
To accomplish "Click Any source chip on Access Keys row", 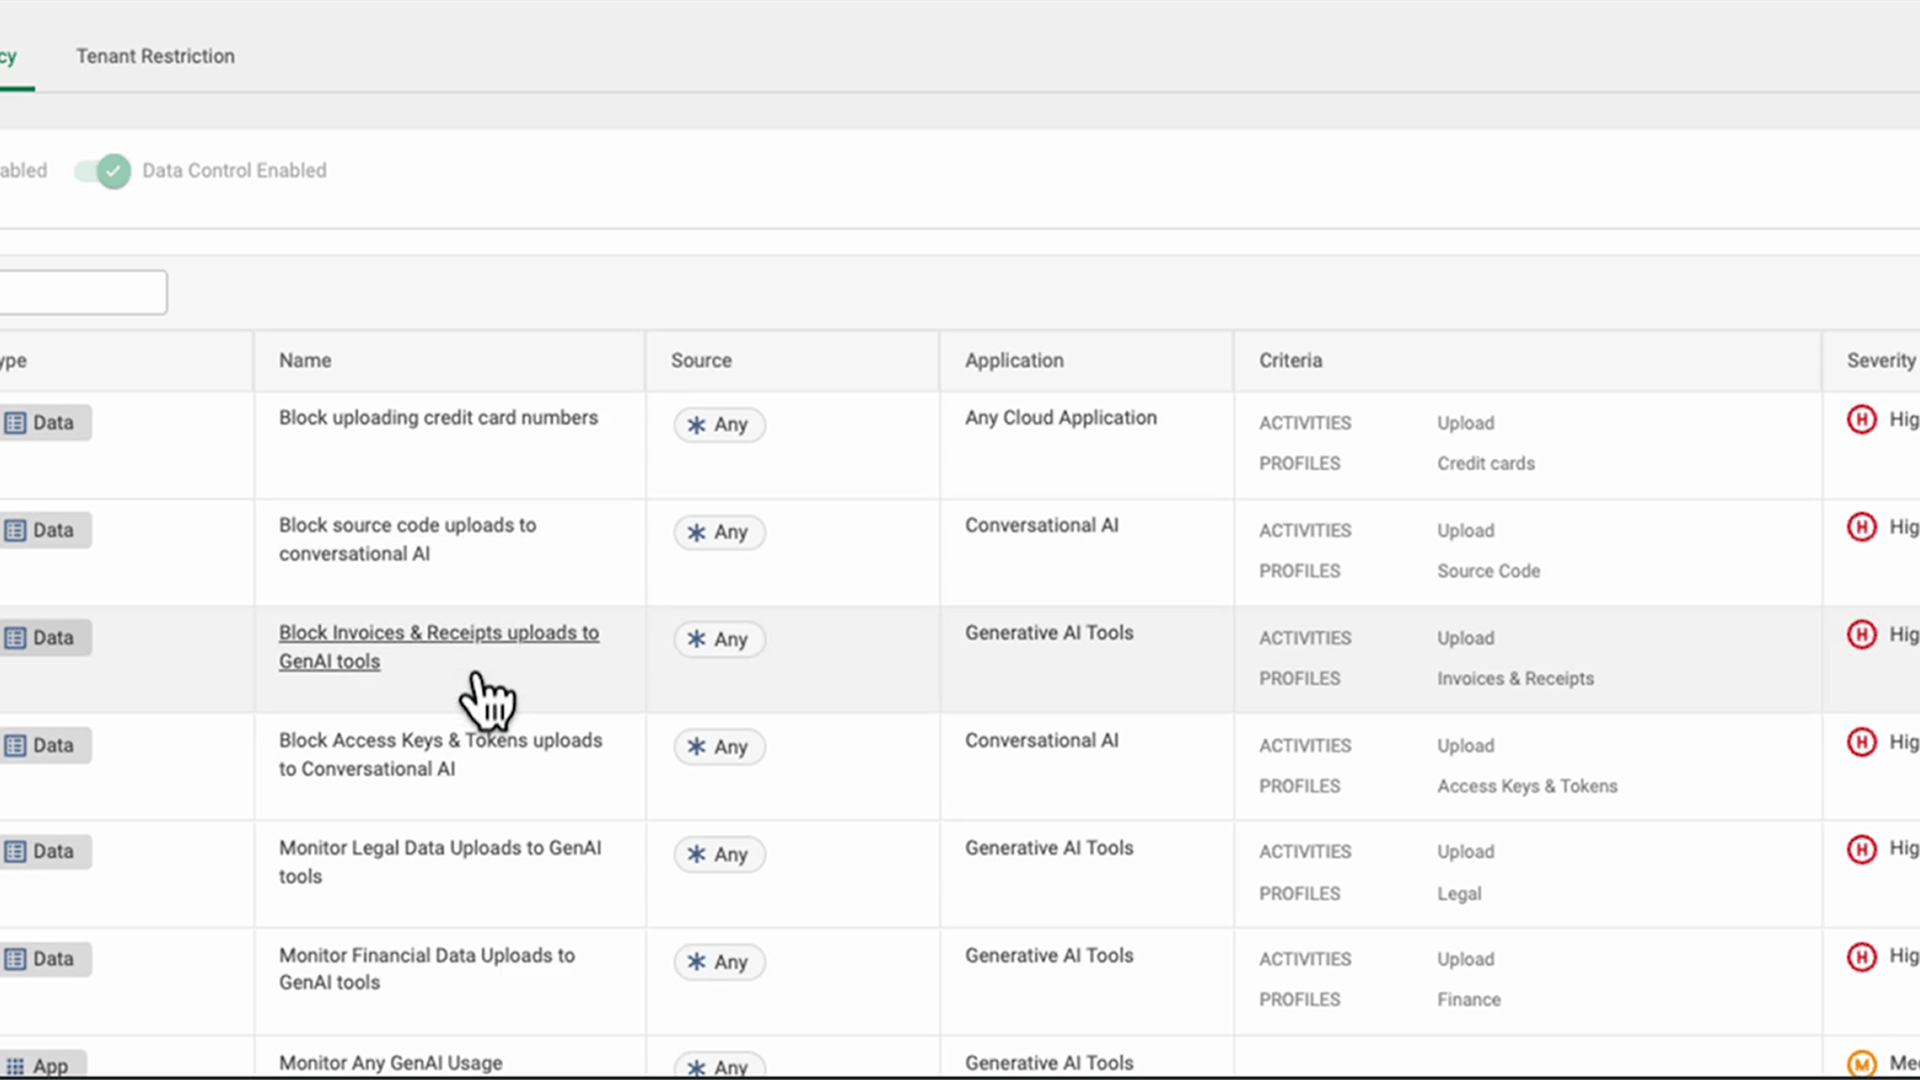I will point(719,747).
